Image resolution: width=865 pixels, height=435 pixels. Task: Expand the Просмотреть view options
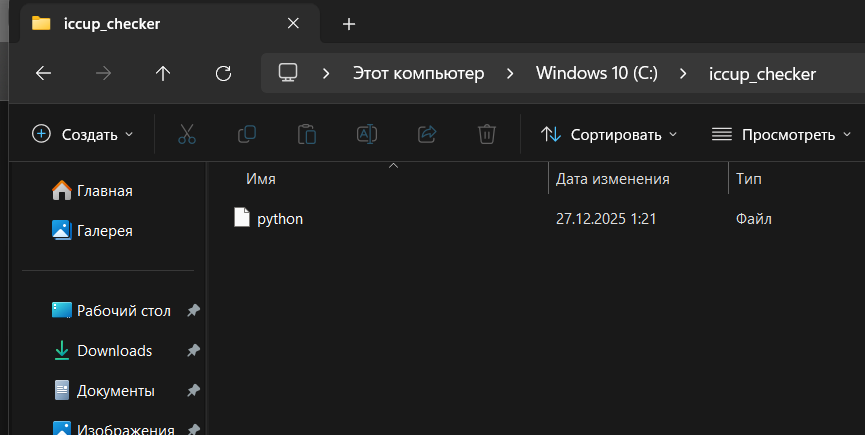pos(781,134)
